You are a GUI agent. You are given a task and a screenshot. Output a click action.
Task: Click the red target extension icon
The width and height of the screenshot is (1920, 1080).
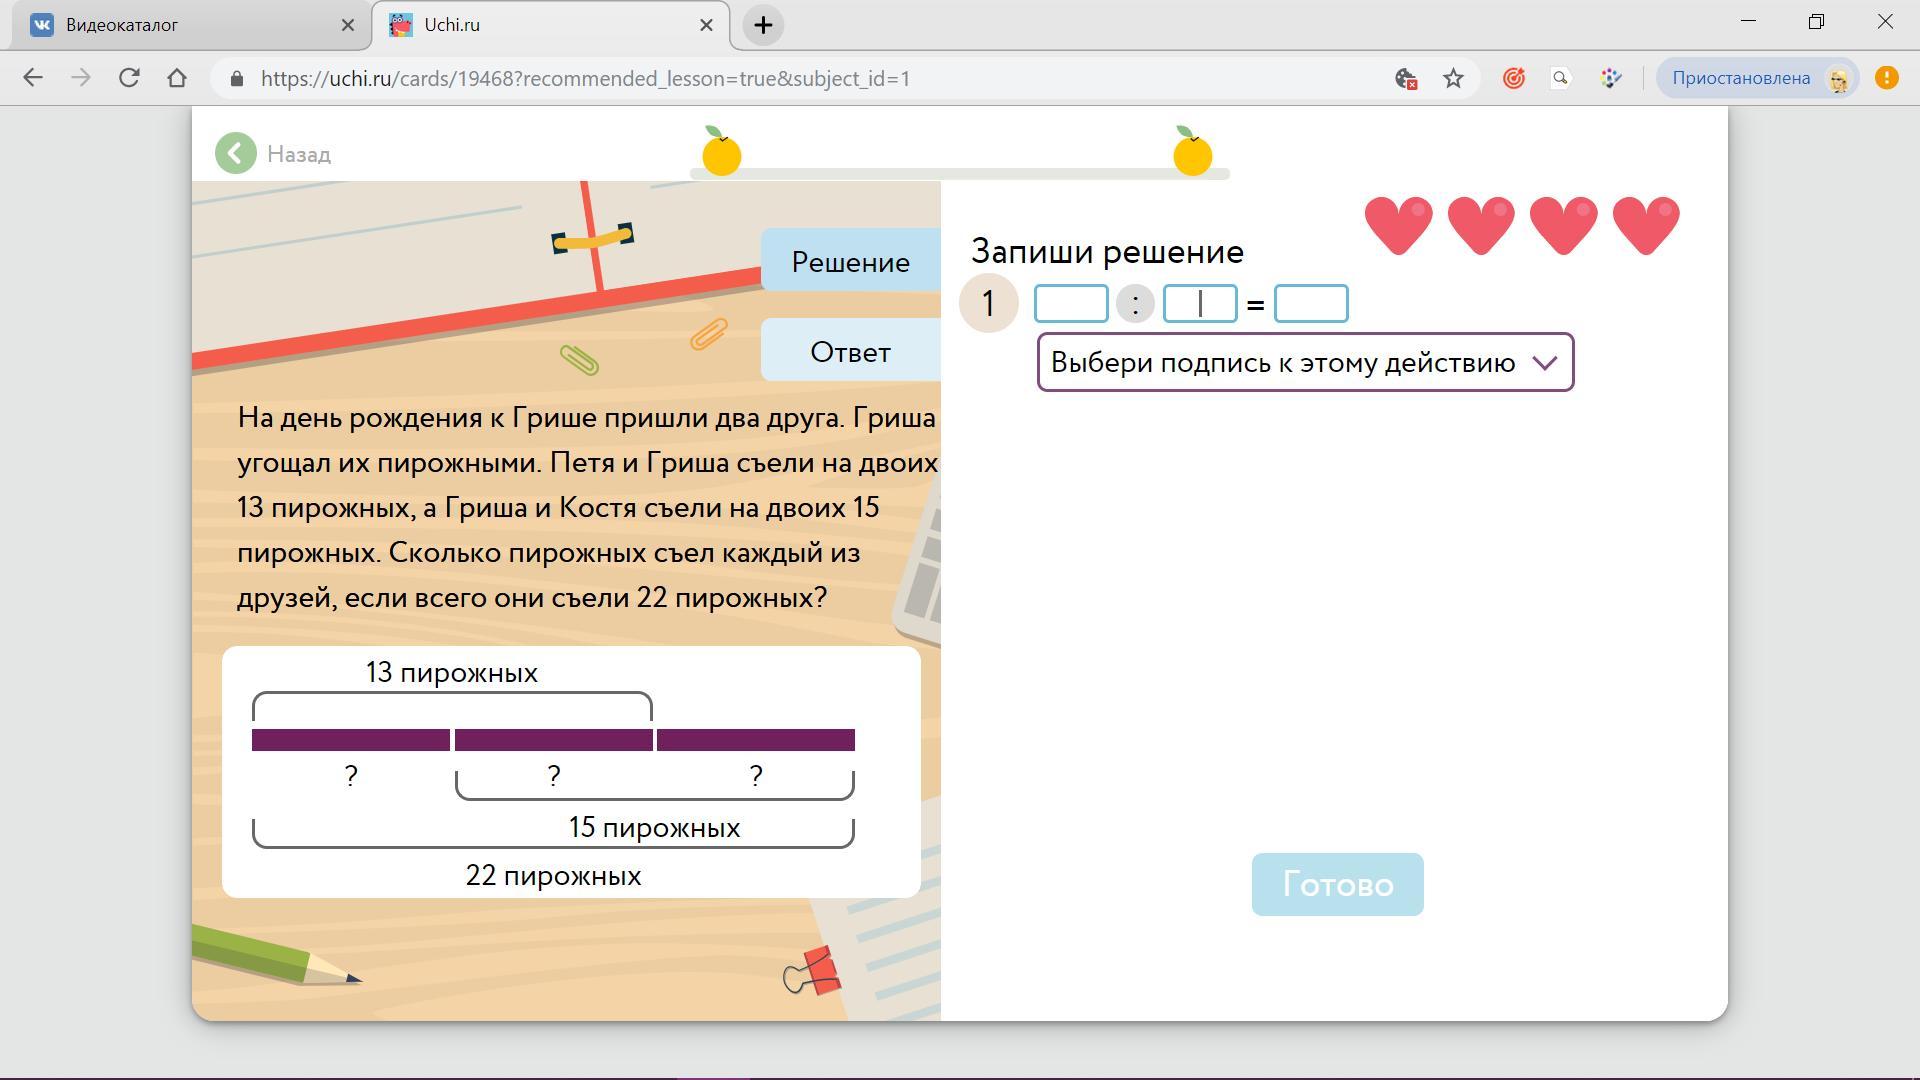point(1513,78)
